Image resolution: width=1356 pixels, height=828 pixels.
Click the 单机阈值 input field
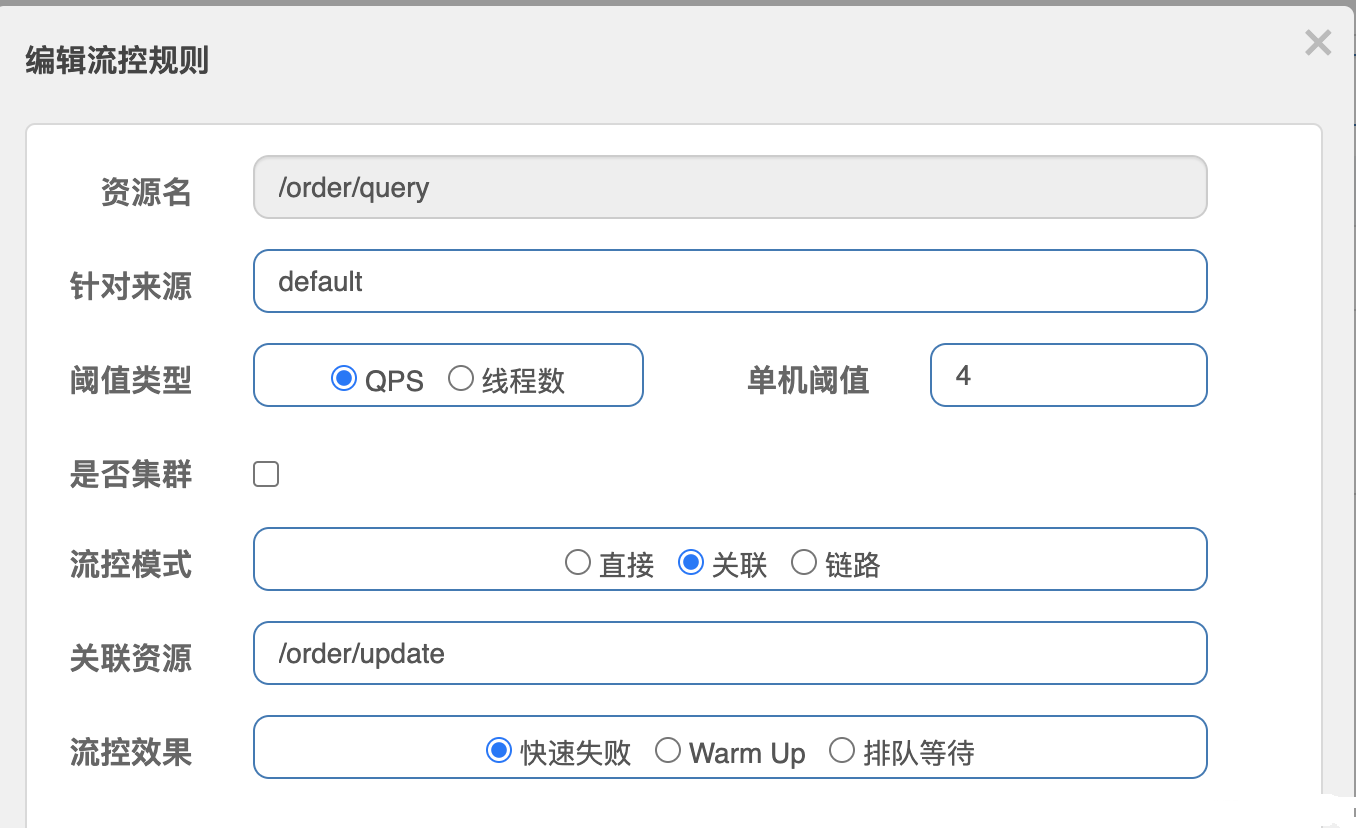click(x=1068, y=376)
